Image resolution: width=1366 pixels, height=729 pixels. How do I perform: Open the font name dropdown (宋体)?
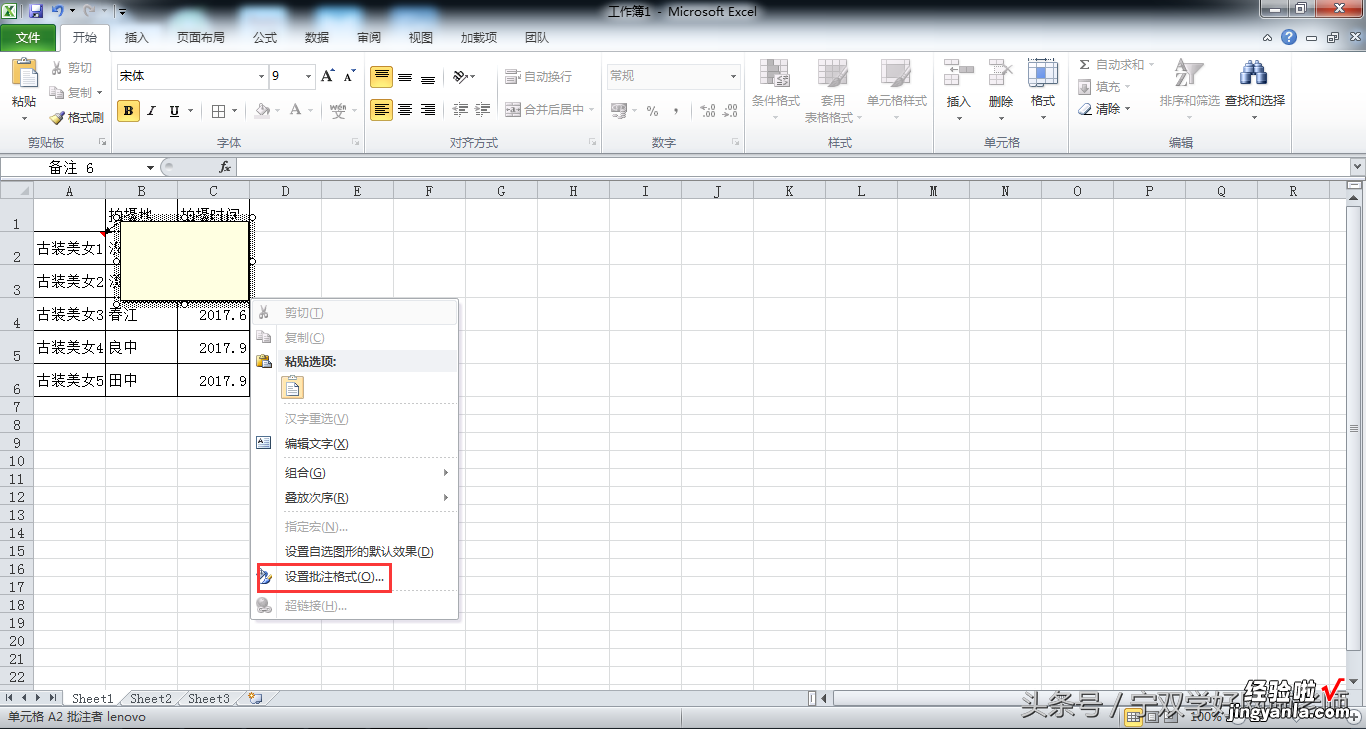(261, 76)
